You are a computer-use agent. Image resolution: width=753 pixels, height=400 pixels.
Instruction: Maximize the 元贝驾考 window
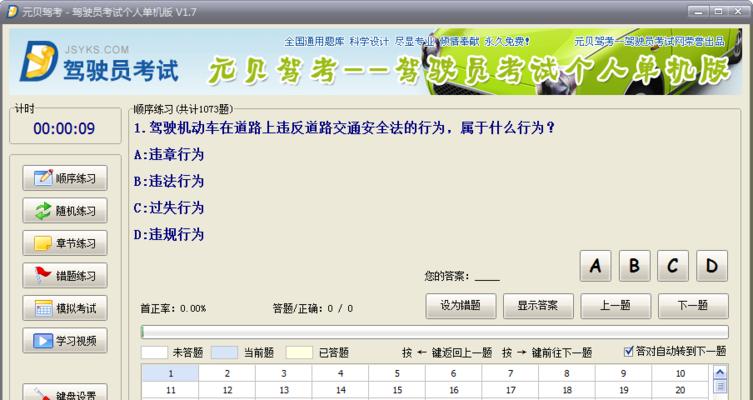718,11
